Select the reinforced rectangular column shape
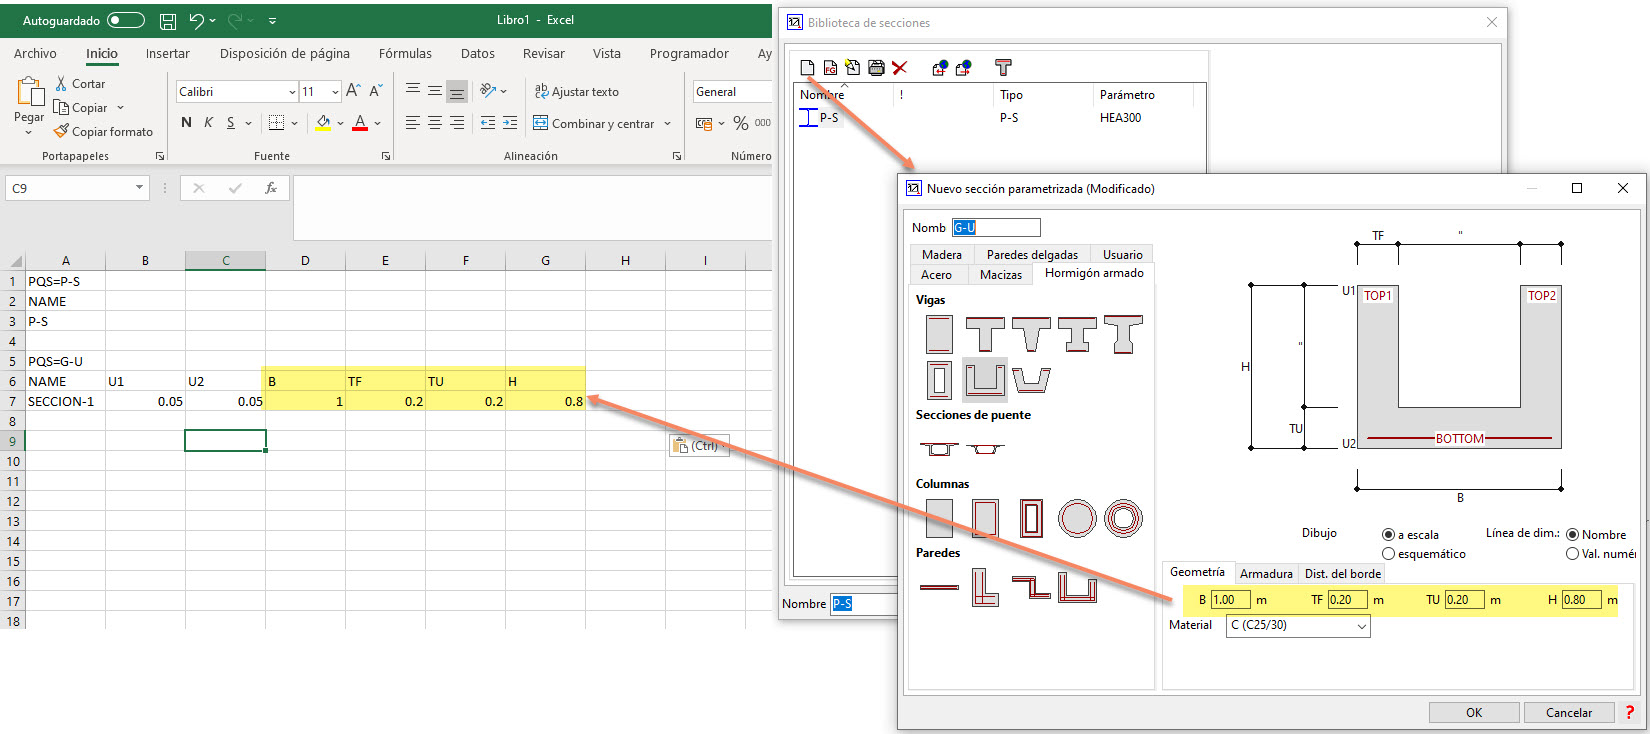This screenshot has width=1650, height=734. [x=985, y=518]
